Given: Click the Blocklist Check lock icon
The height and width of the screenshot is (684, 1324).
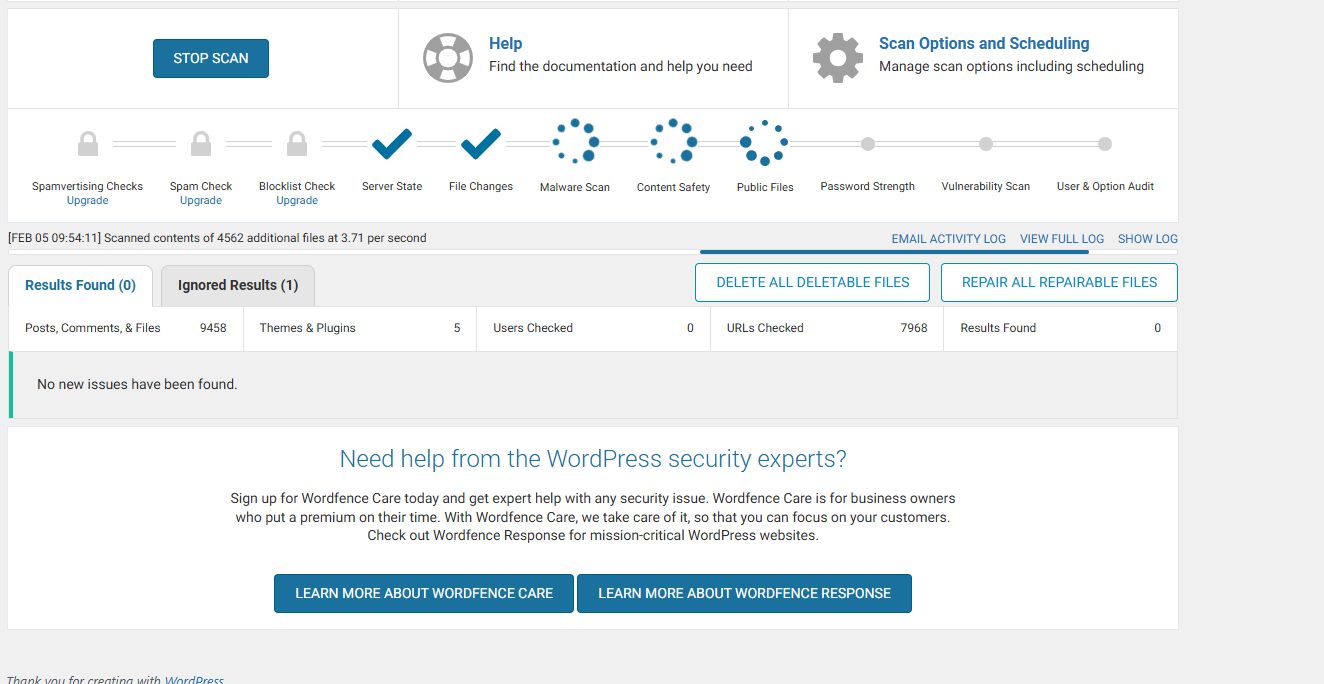Looking at the screenshot, I should (297, 144).
